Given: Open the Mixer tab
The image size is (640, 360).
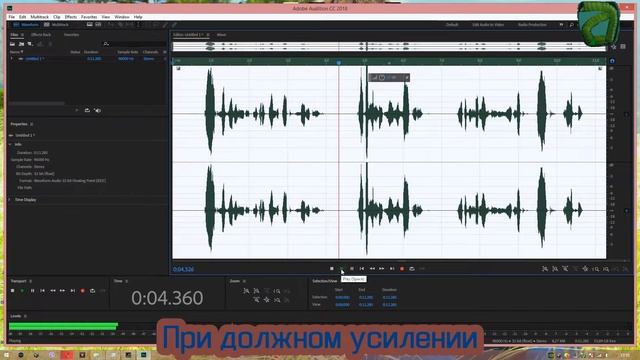Looking at the screenshot, I should coord(221,35).
